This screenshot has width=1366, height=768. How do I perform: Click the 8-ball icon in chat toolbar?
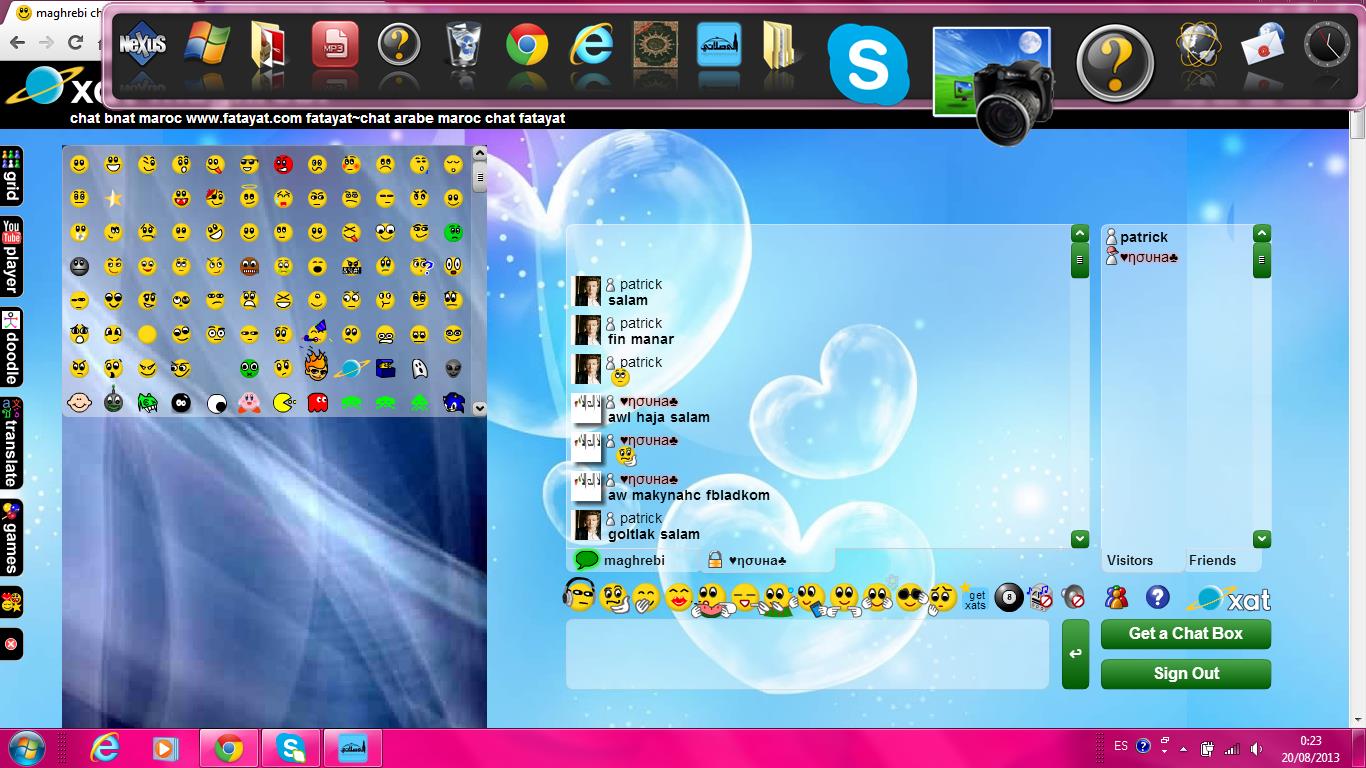click(1008, 599)
